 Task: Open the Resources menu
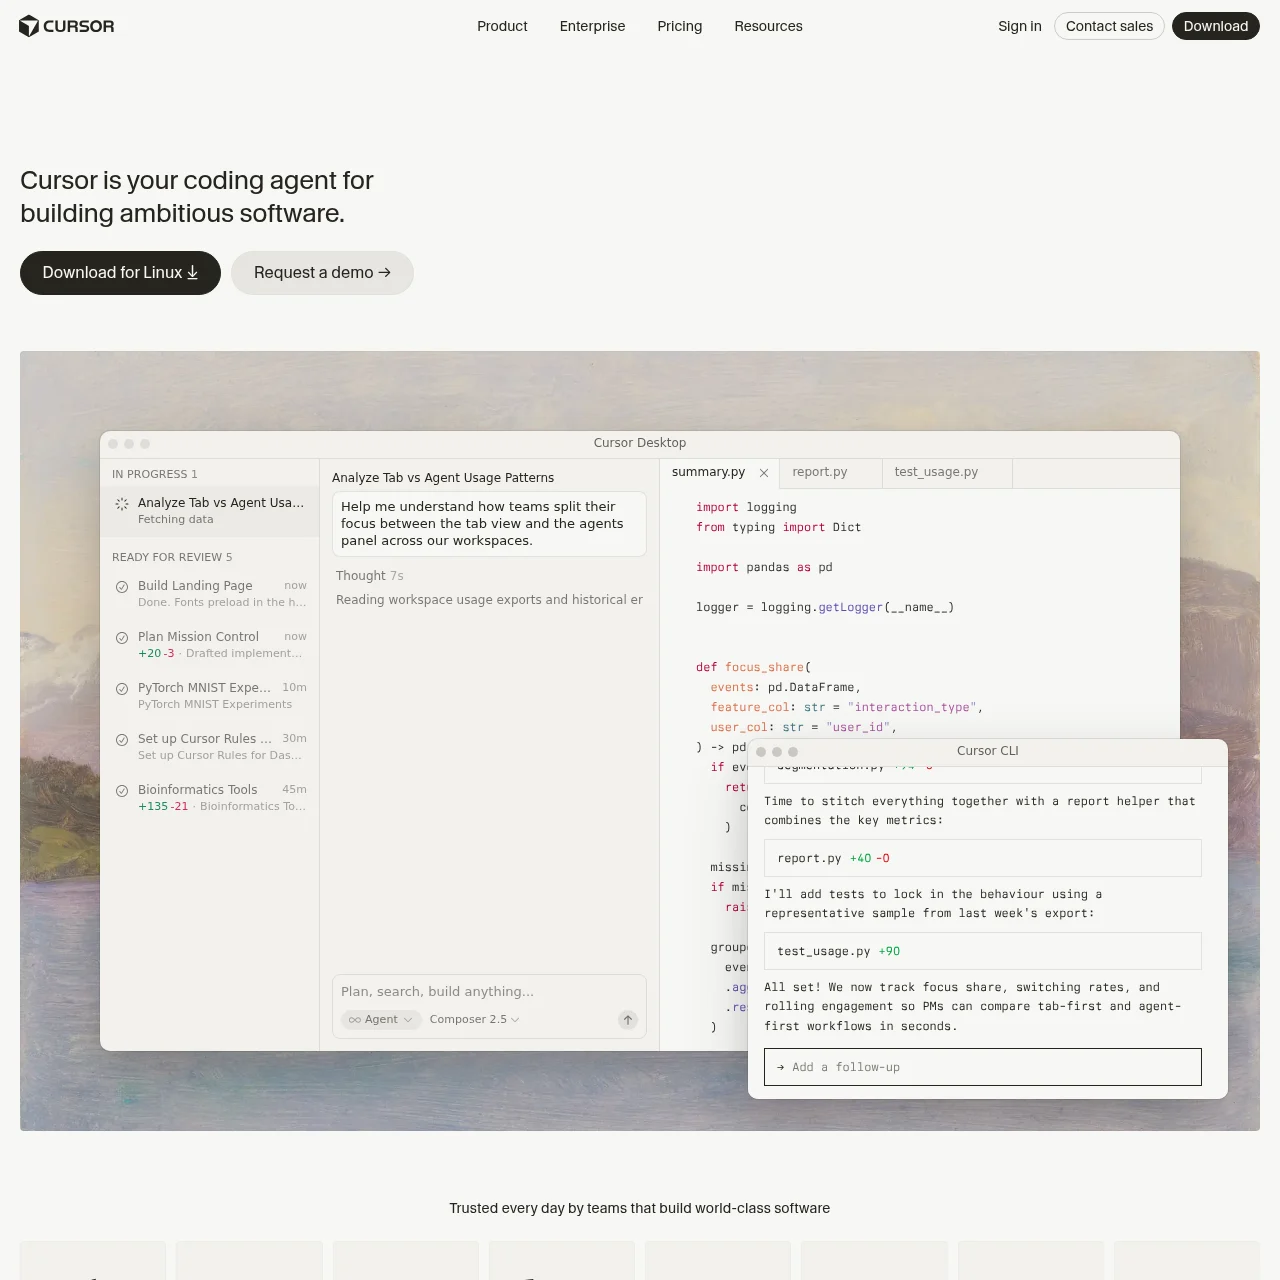coord(768,26)
